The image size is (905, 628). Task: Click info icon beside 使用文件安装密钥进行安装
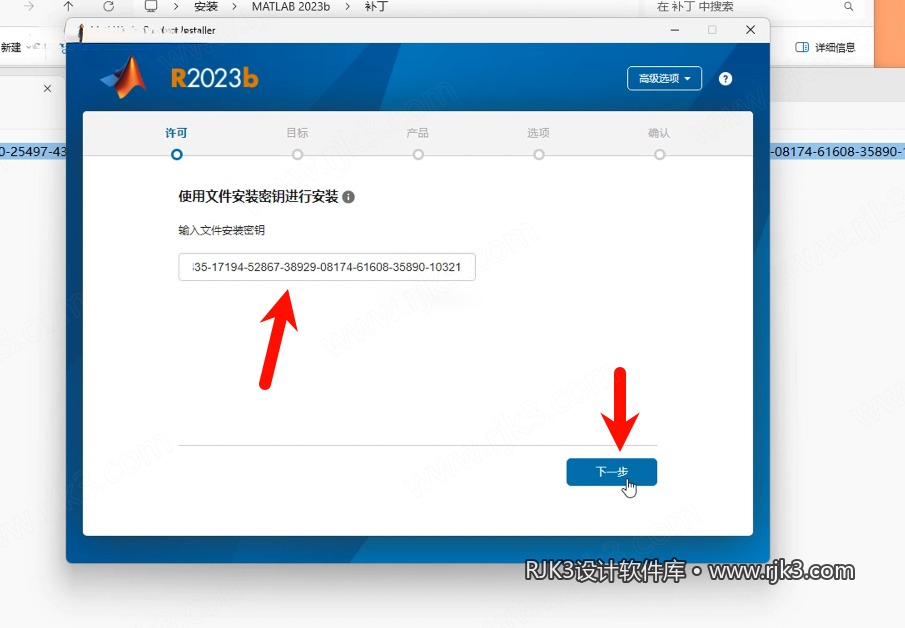[349, 197]
